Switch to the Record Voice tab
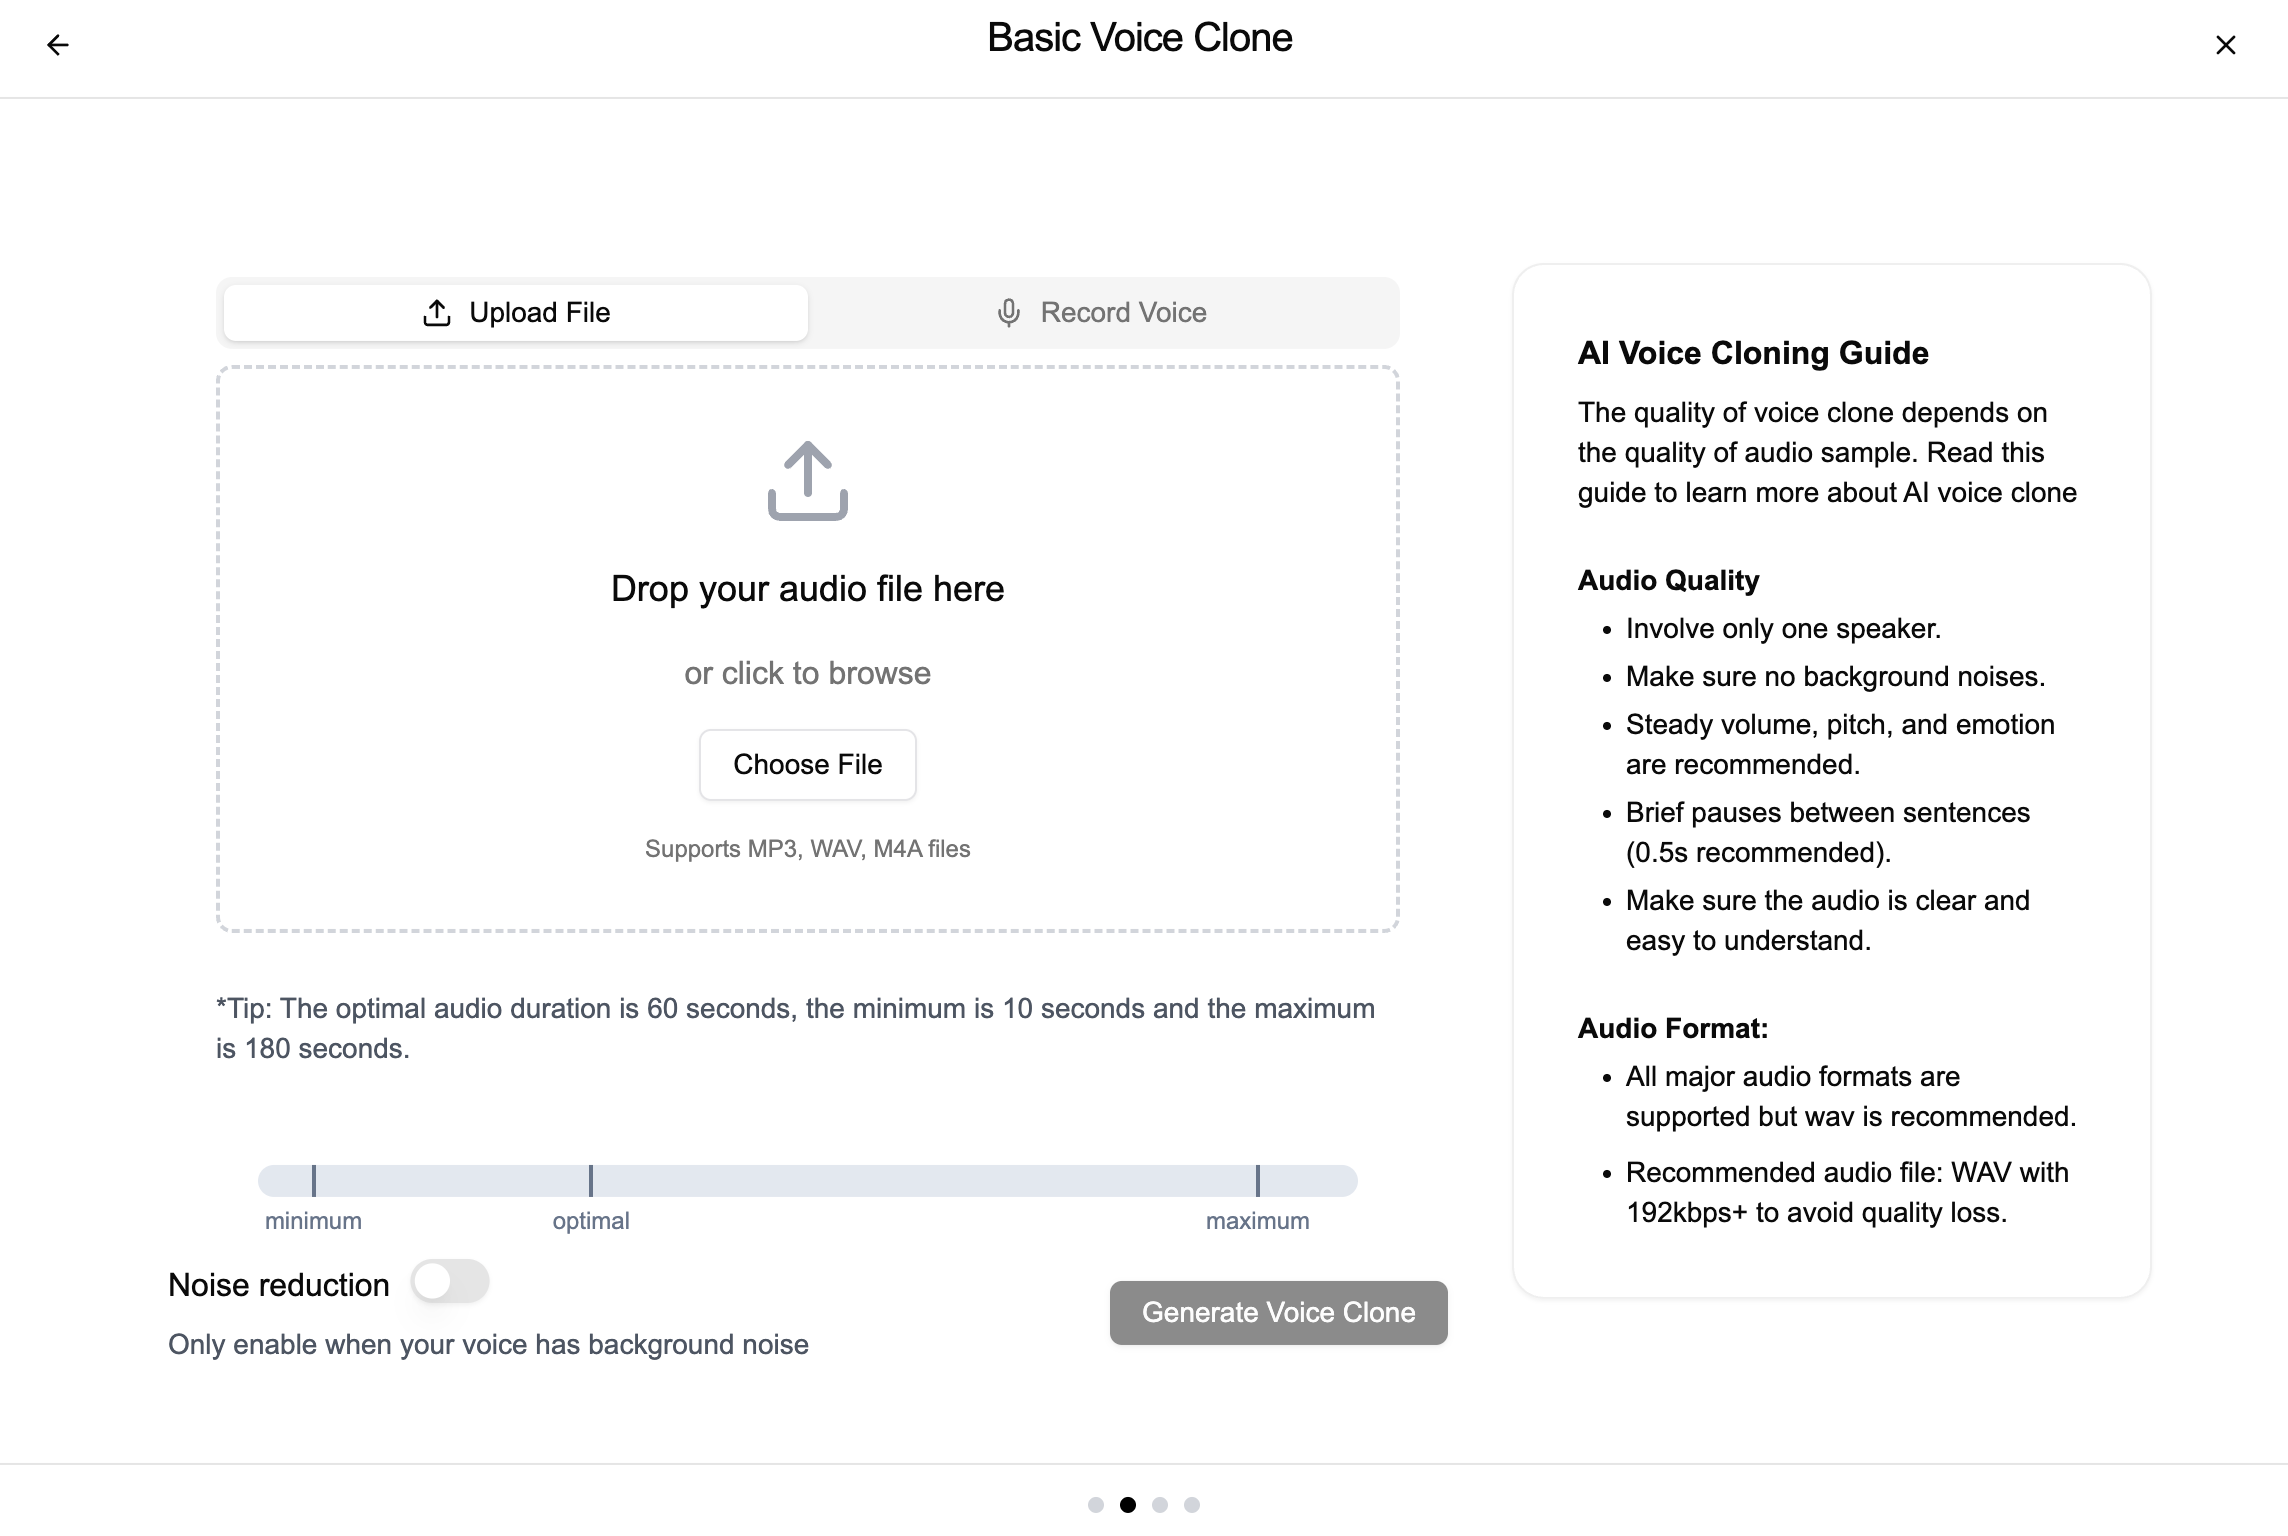This screenshot has height=1536, width=2288. (x=1103, y=313)
